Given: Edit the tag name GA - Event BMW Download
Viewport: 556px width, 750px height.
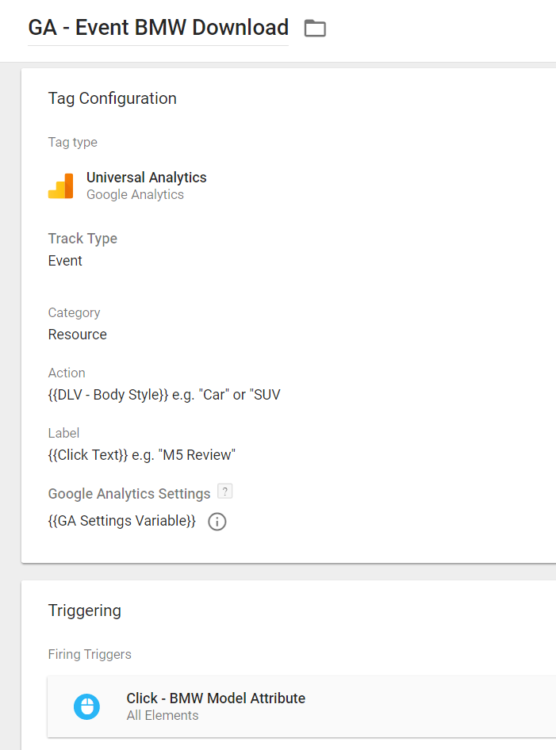Looking at the screenshot, I should (158, 28).
